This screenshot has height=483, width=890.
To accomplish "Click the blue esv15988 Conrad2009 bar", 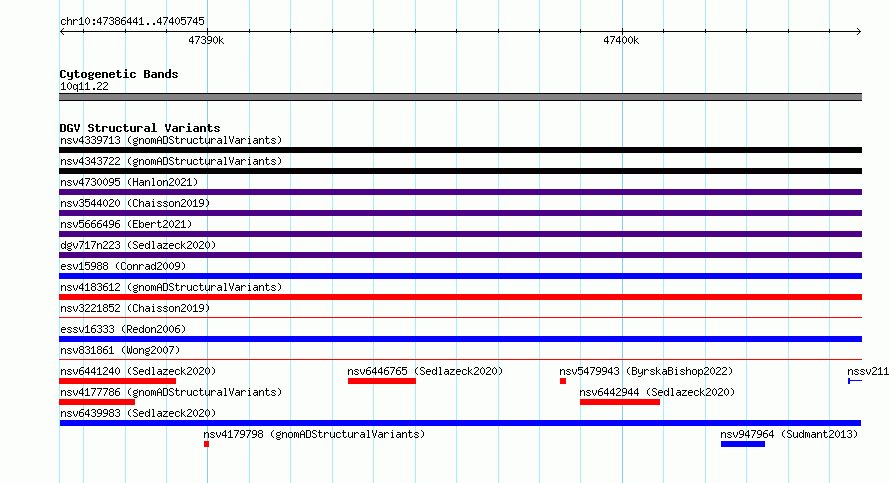I will click(460, 276).
